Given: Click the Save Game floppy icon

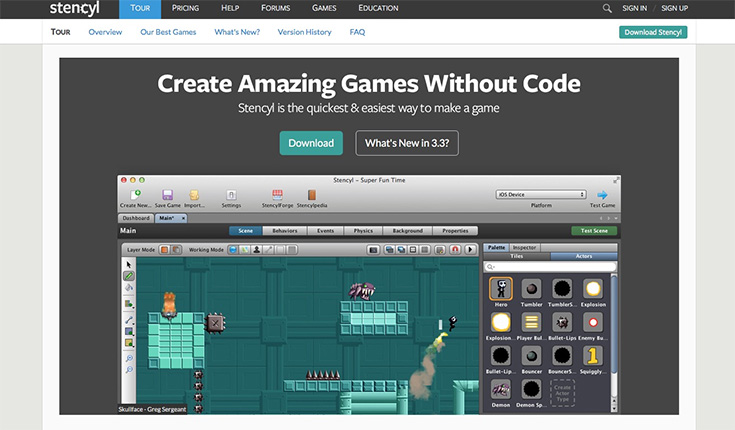Looking at the screenshot, I should 167,195.
